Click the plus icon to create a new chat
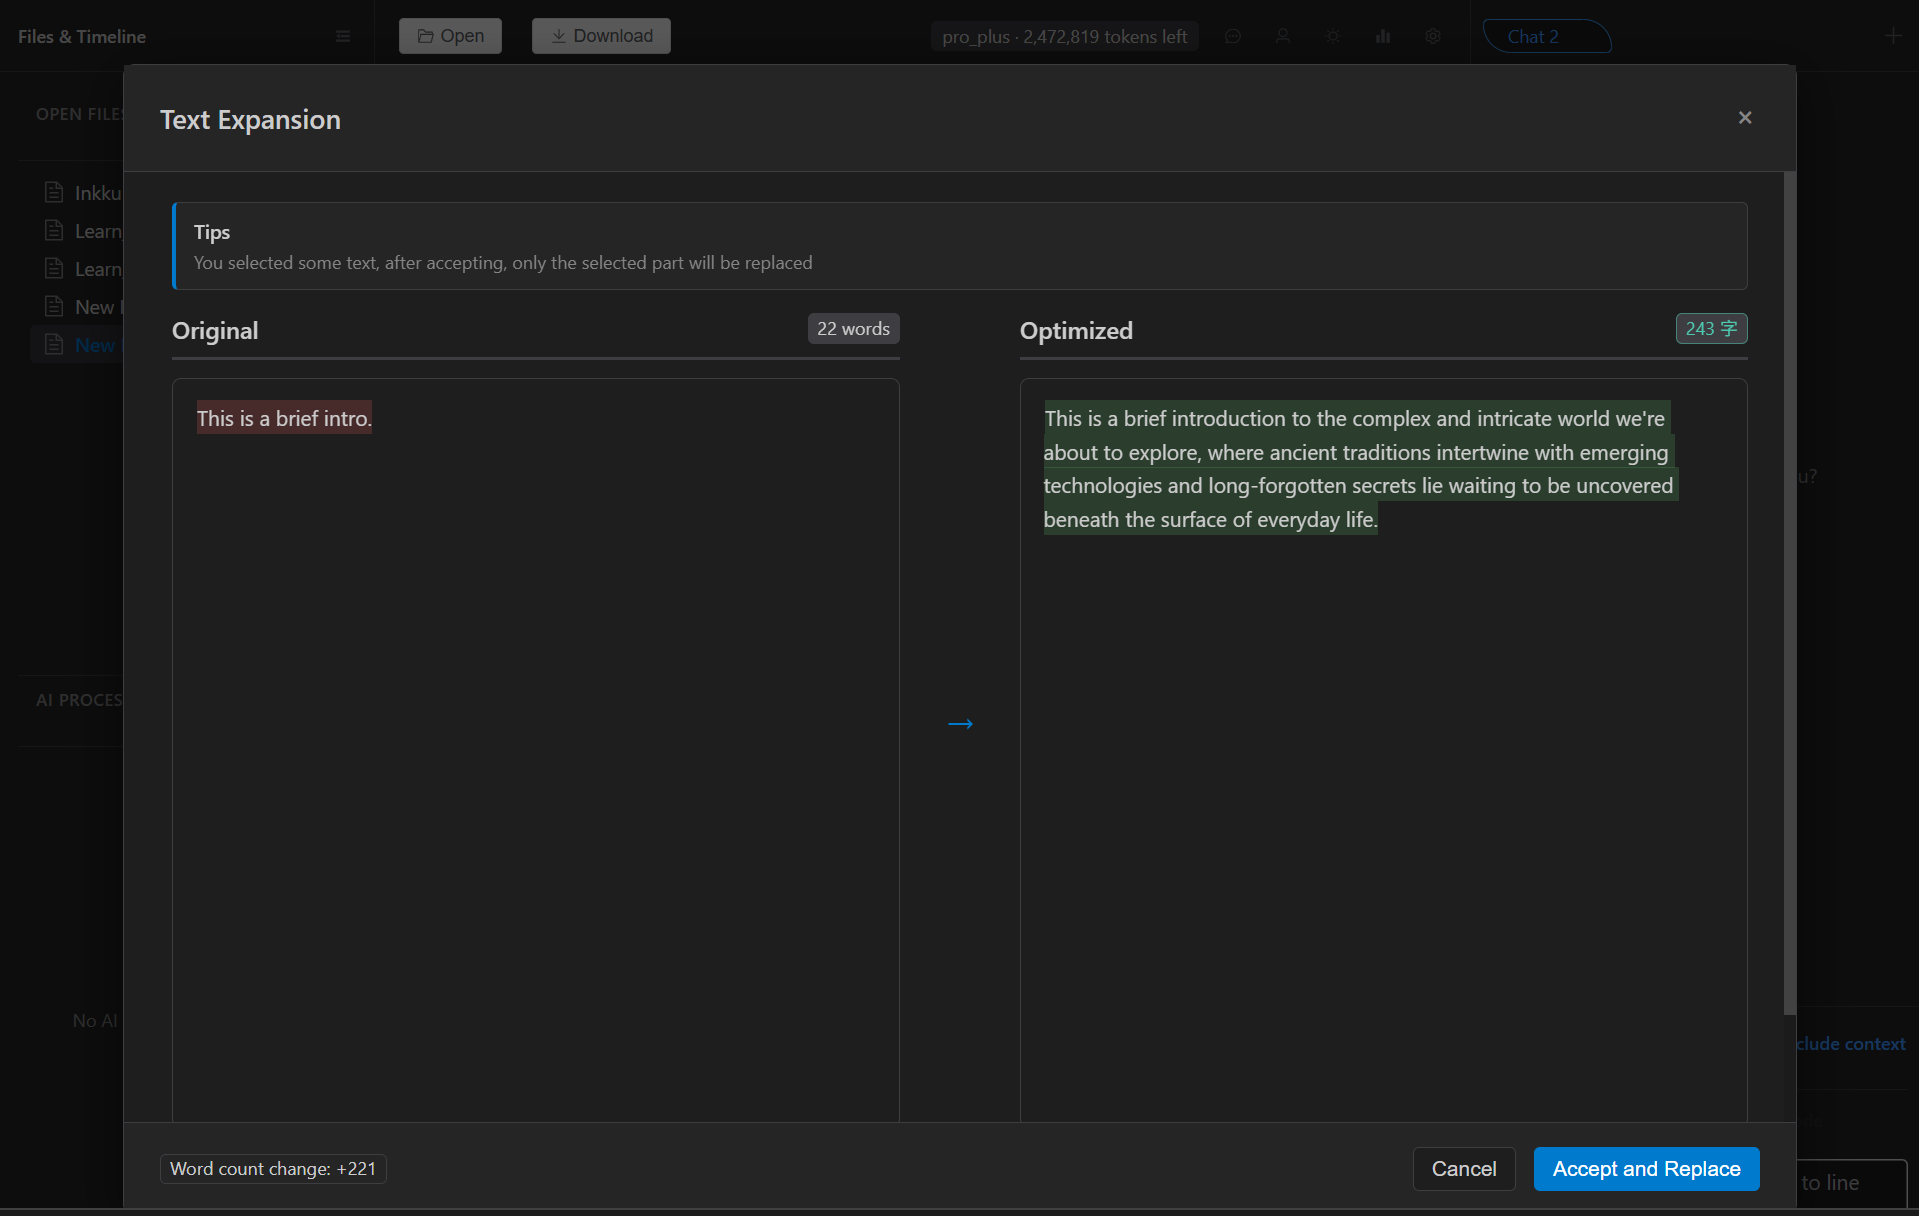The height and width of the screenshot is (1216, 1919). (1892, 36)
